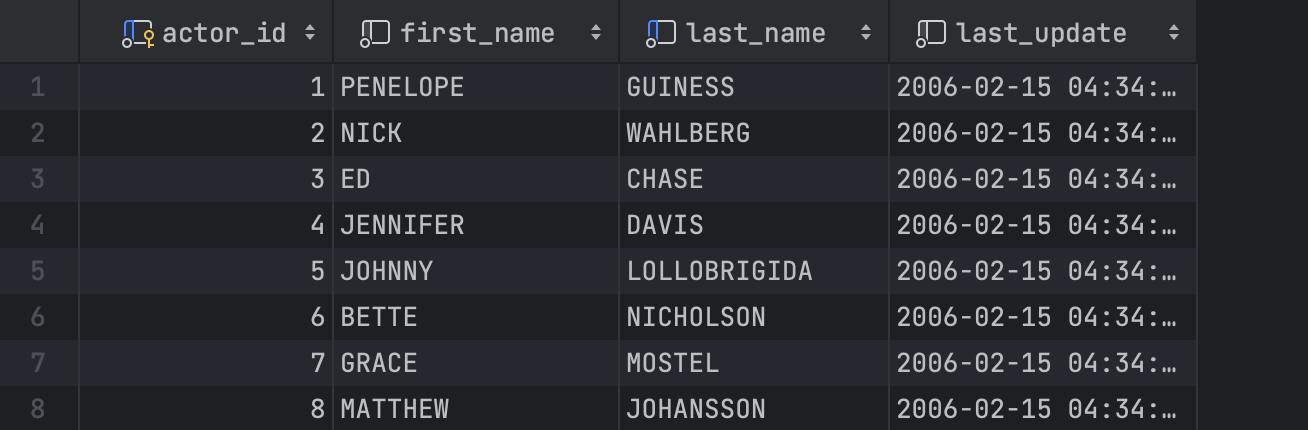This screenshot has width=1308, height=430.
Task: Click the first_name column type icon
Action: pyautogui.click(x=375, y=34)
